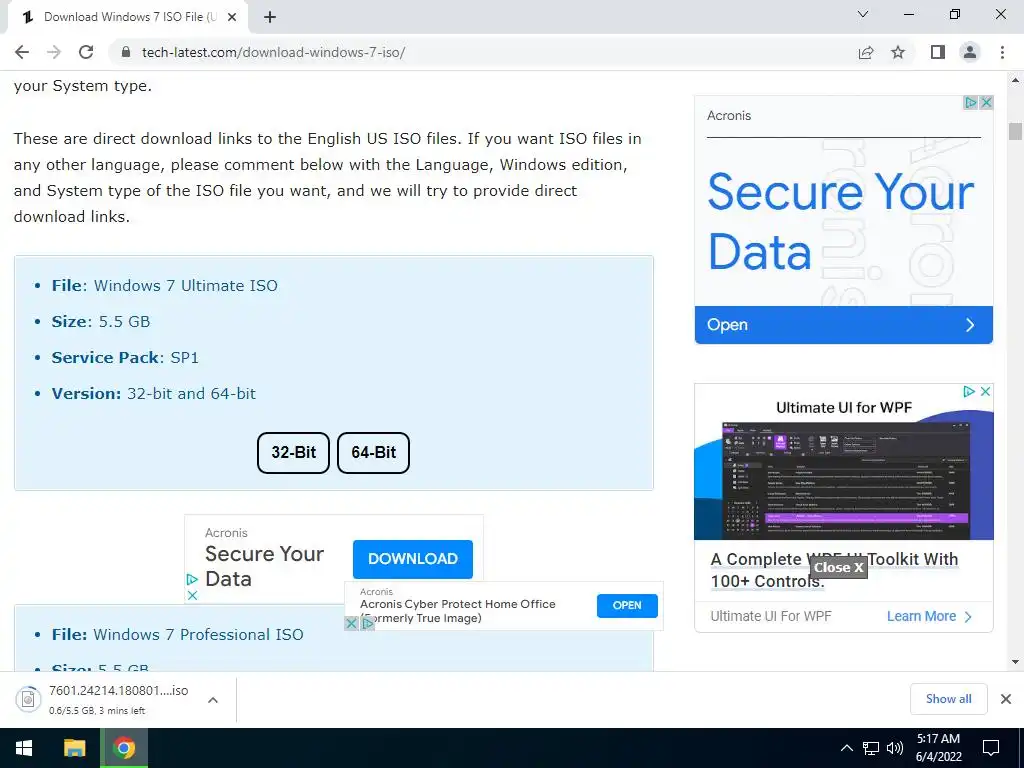This screenshot has width=1024, height=768.
Task: Click the Ultimate UI for WPF ad screenshot
Action: pyautogui.click(x=845, y=480)
